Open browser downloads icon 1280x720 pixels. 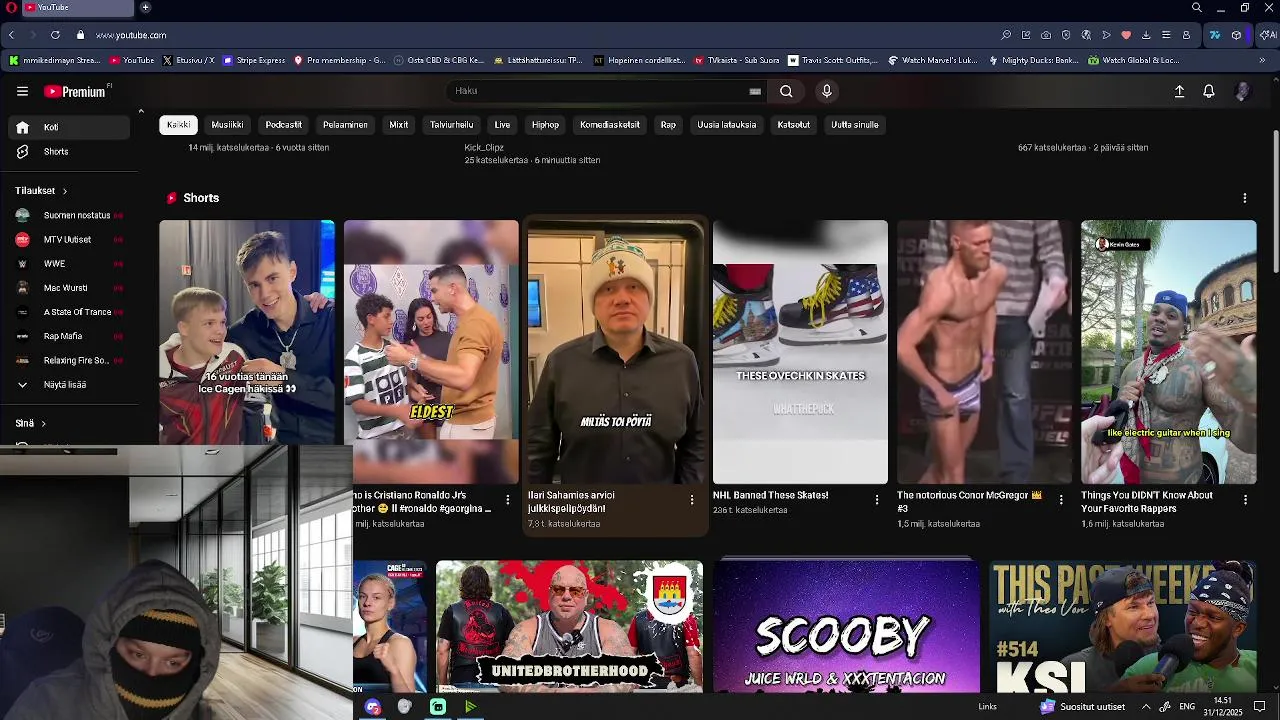[x=1146, y=35]
